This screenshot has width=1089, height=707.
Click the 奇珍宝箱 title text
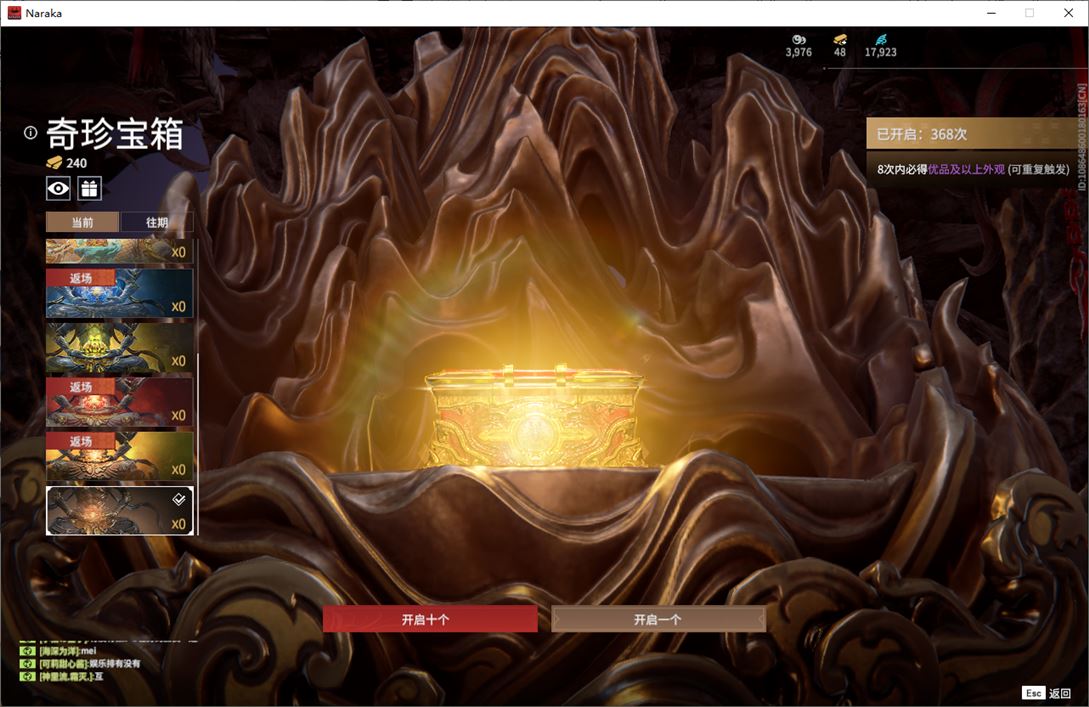pos(115,134)
